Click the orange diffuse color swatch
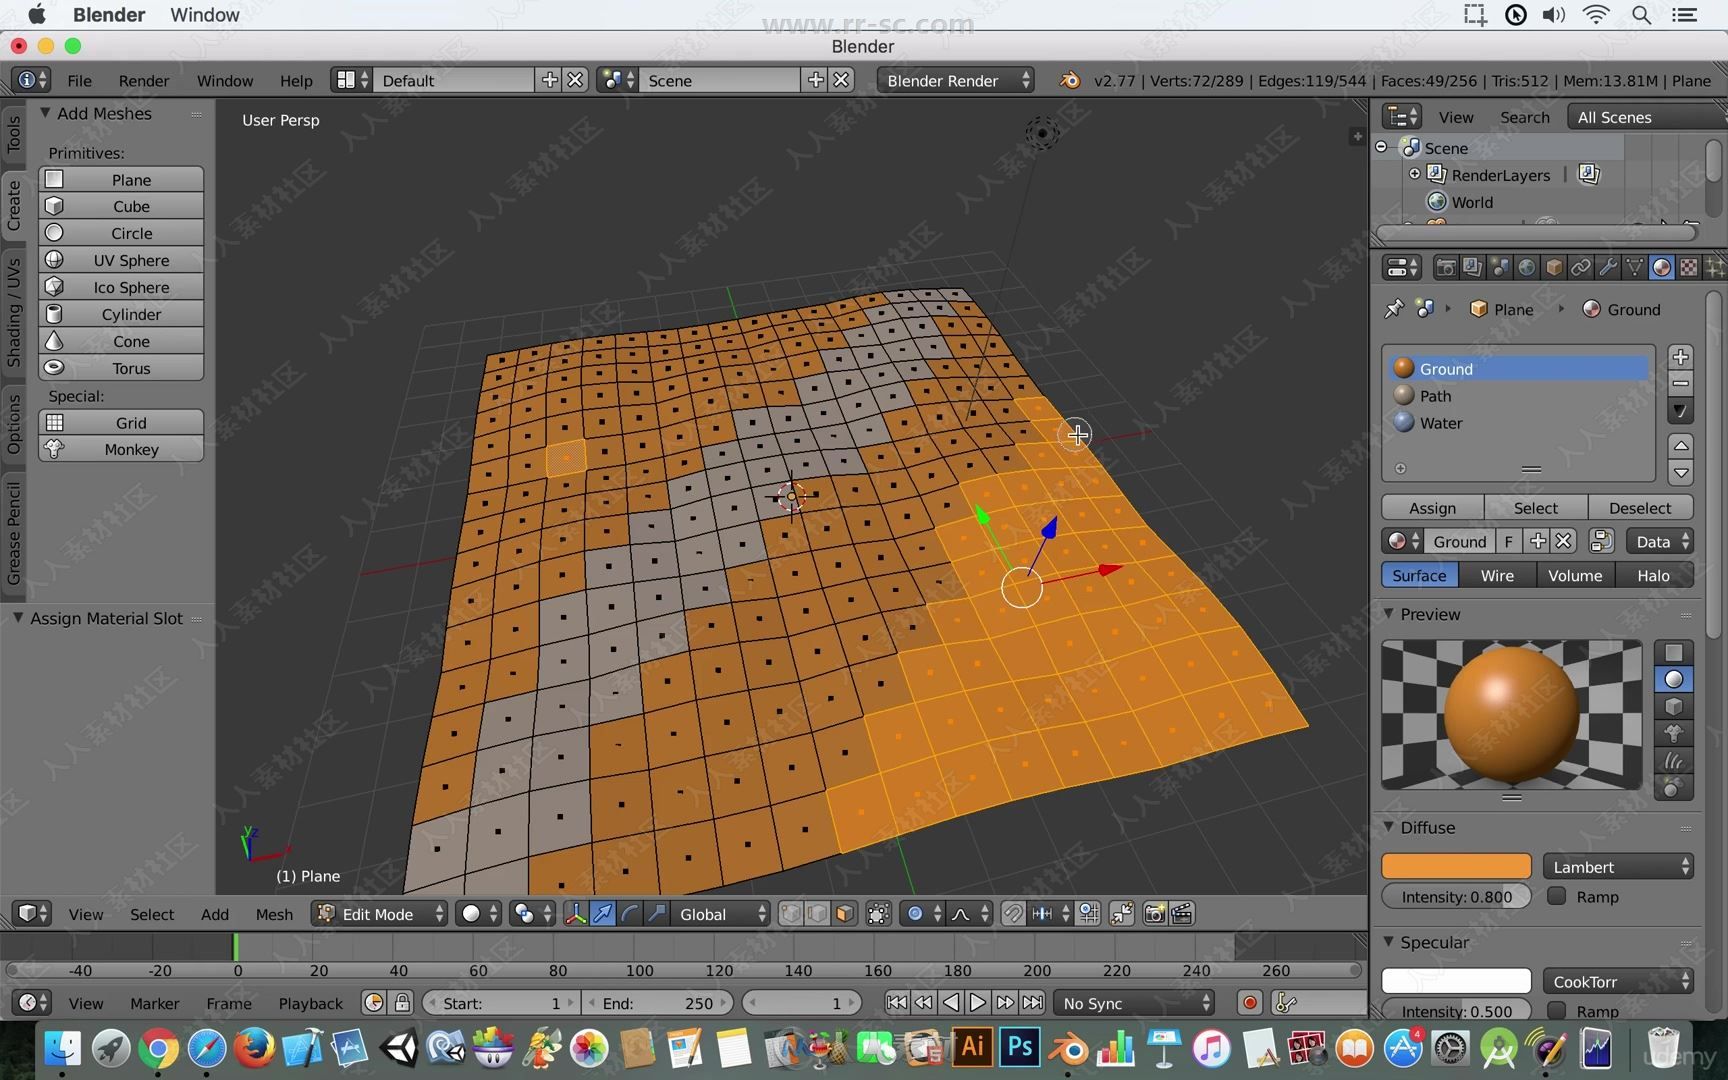 click(1456, 866)
